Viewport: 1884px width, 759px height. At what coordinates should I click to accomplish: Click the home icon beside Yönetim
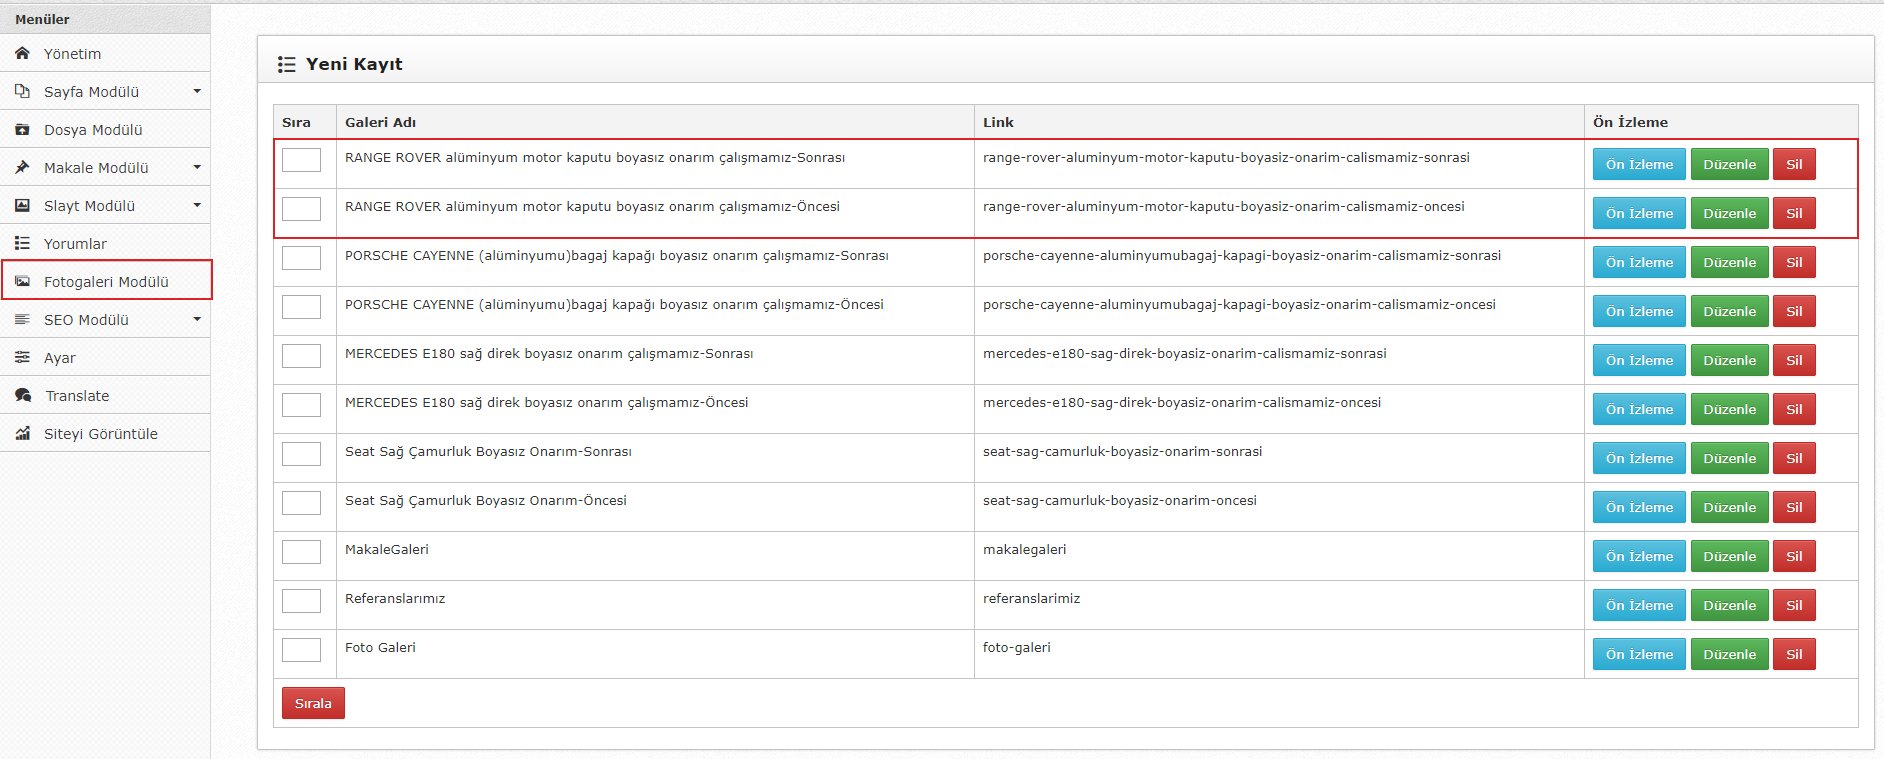pos(22,53)
